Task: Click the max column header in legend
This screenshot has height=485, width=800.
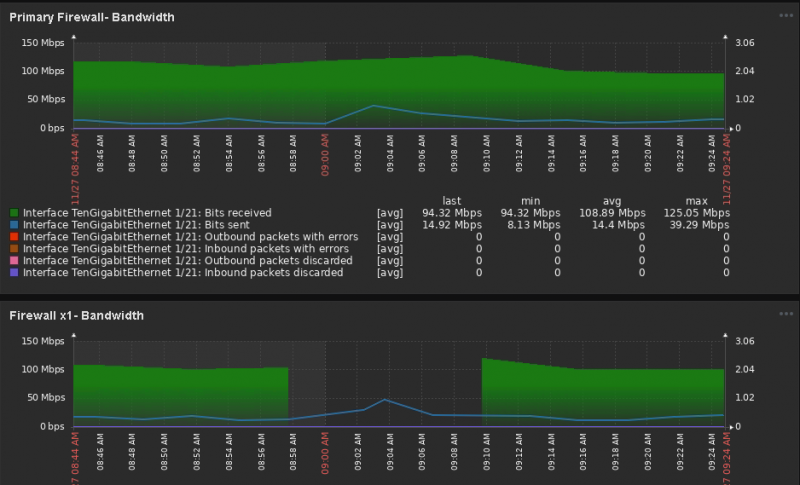Action: (x=696, y=201)
